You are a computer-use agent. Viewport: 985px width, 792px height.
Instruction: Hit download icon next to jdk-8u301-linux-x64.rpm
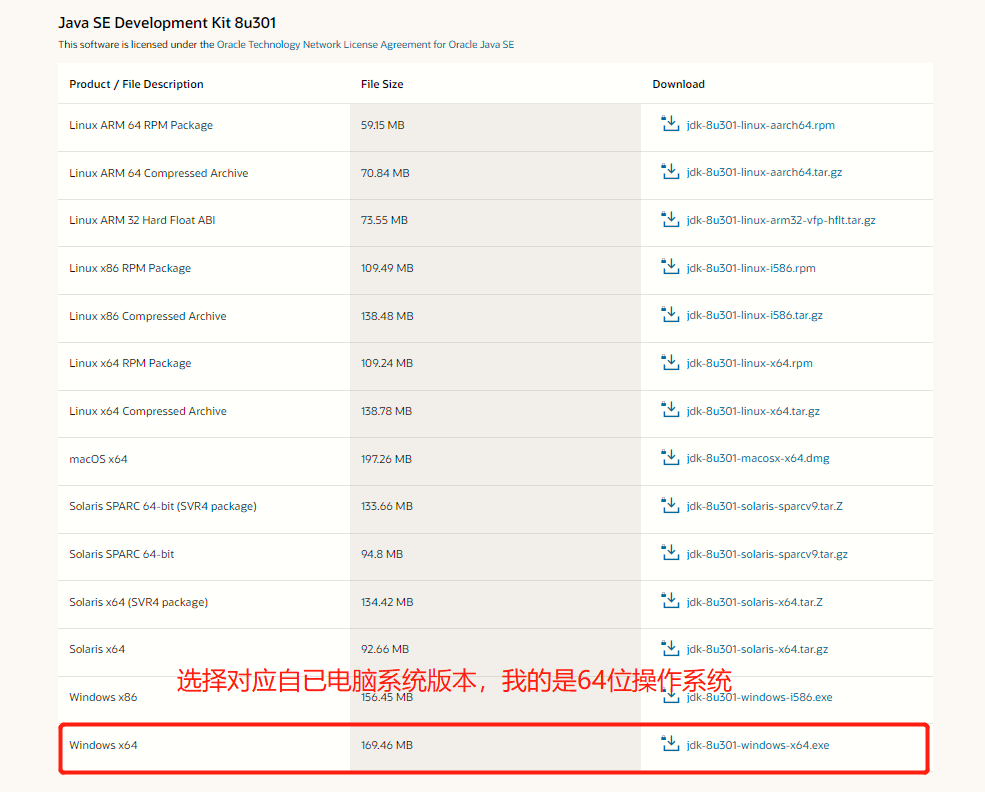click(x=670, y=362)
